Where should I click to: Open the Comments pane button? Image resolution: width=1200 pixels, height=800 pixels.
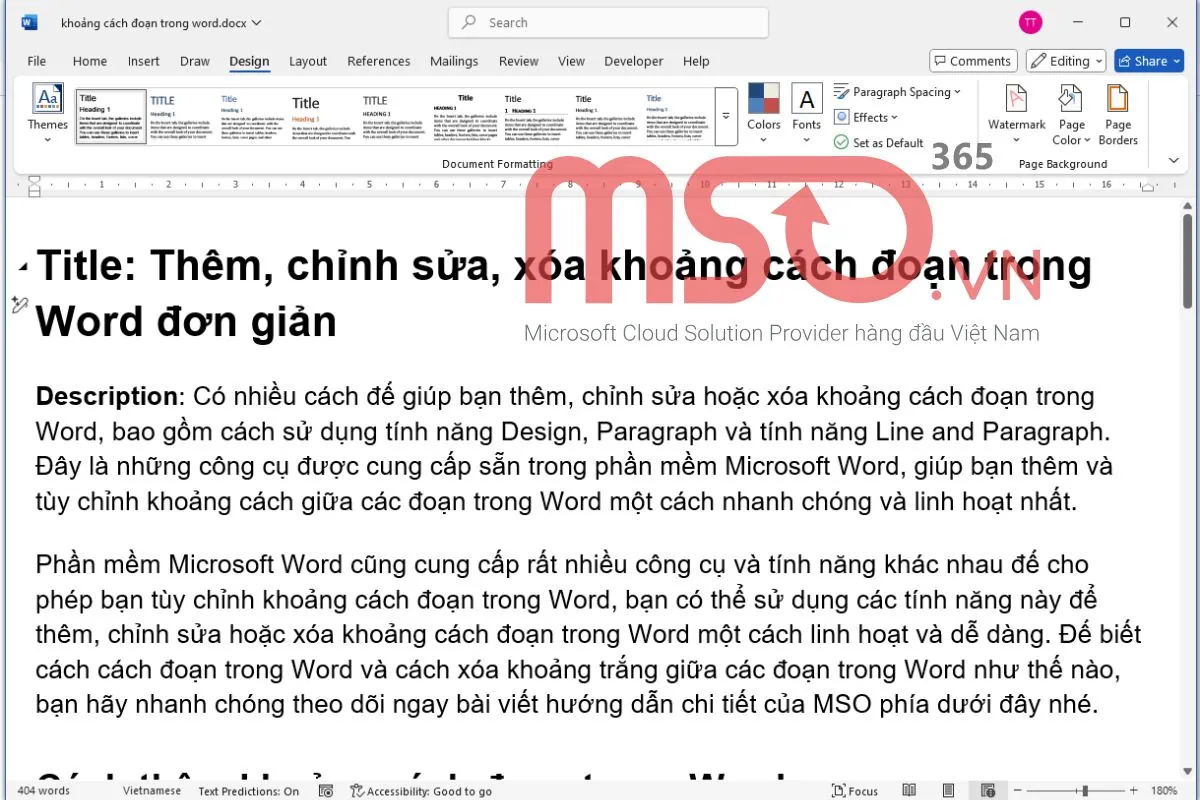coord(972,61)
